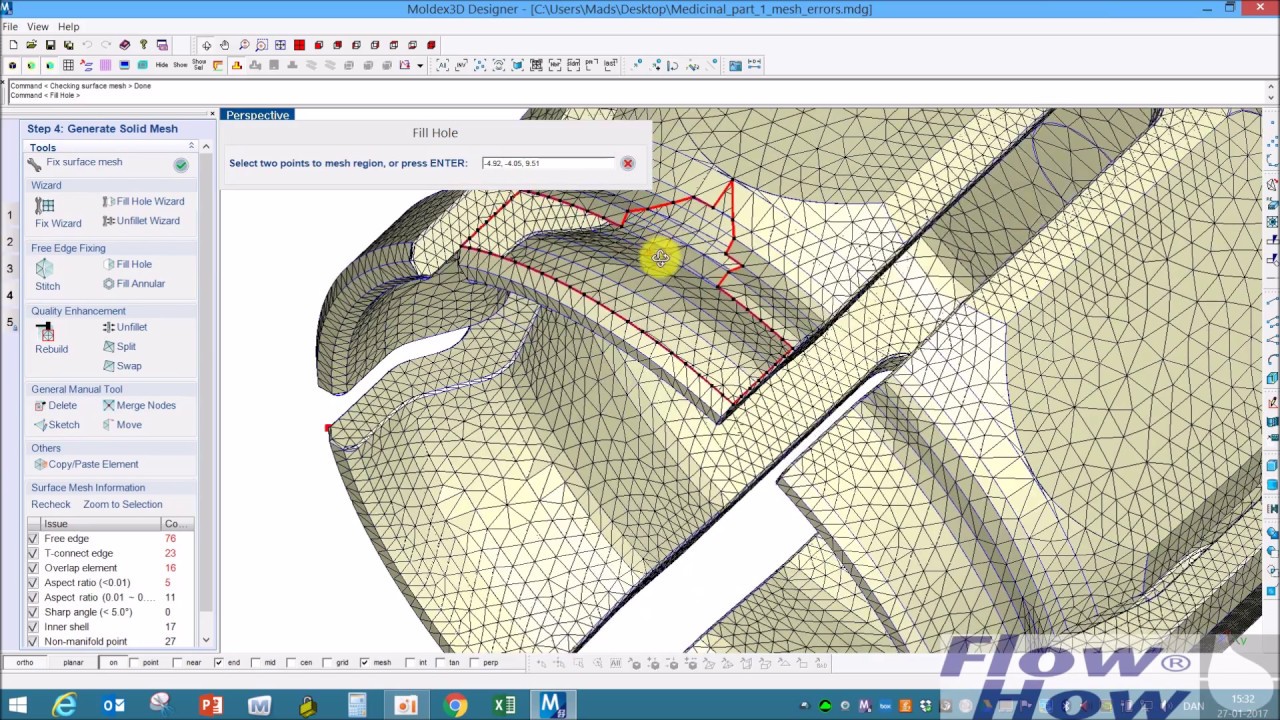Click the New file toolbar icon
This screenshot has width=1280, height=720.
coord(13,45)
